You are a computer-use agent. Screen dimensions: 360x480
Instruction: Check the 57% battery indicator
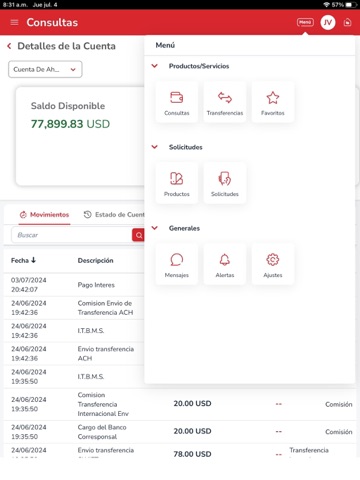click(344, 5)
